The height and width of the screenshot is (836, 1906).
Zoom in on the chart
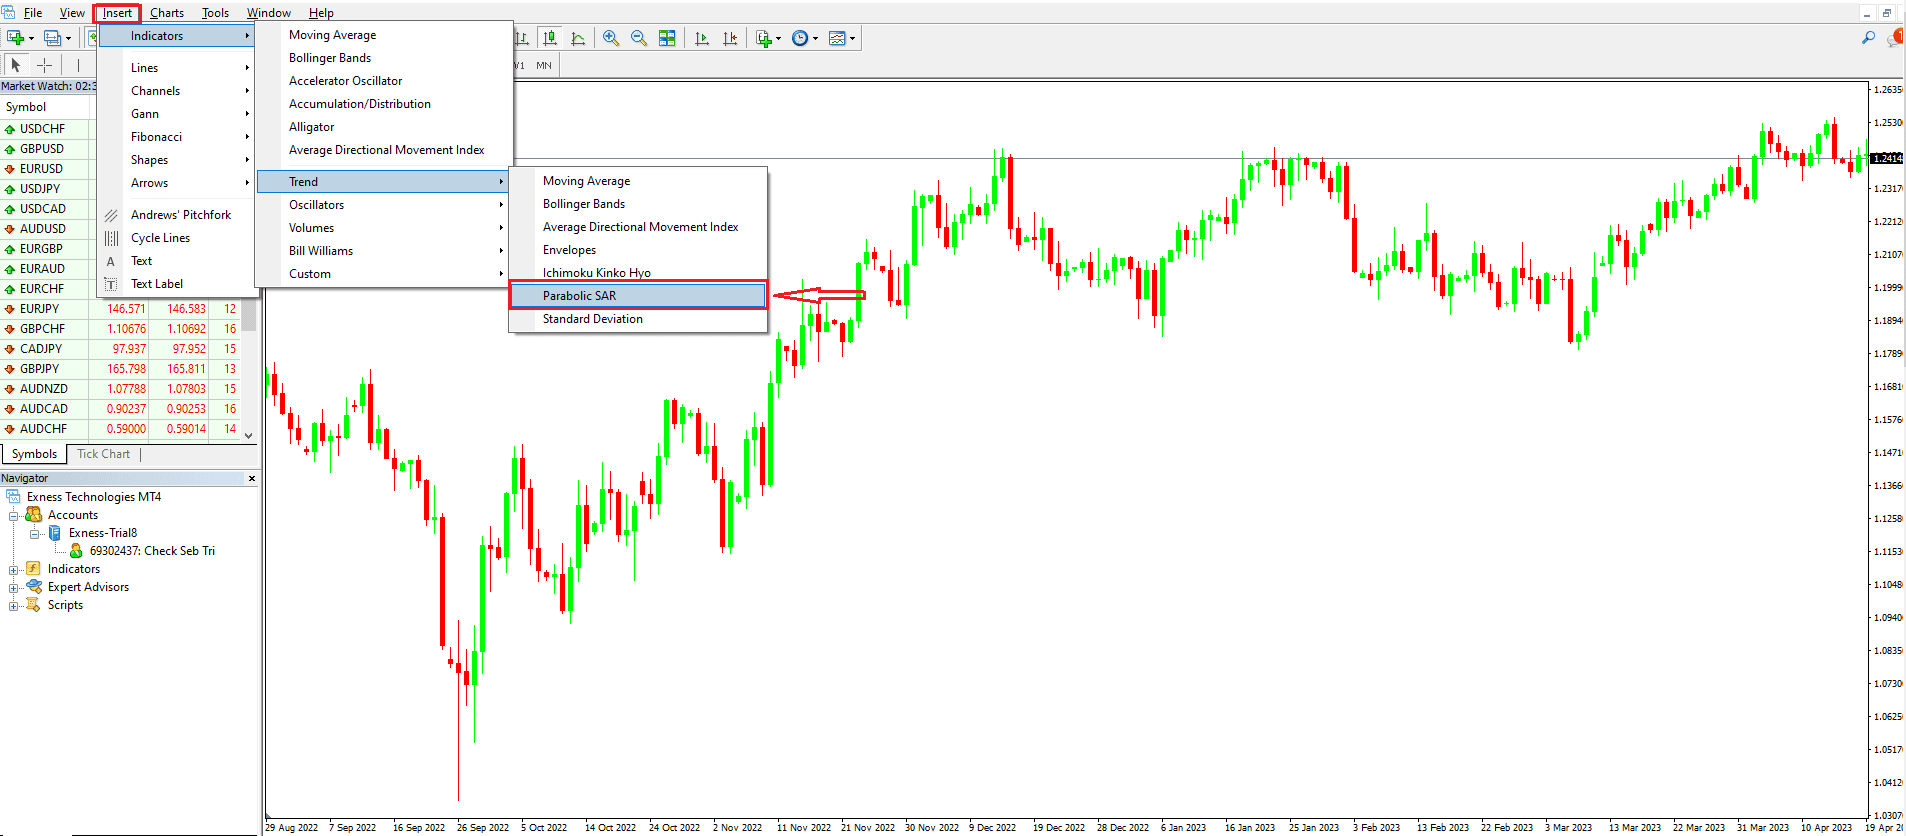point(610,38)
